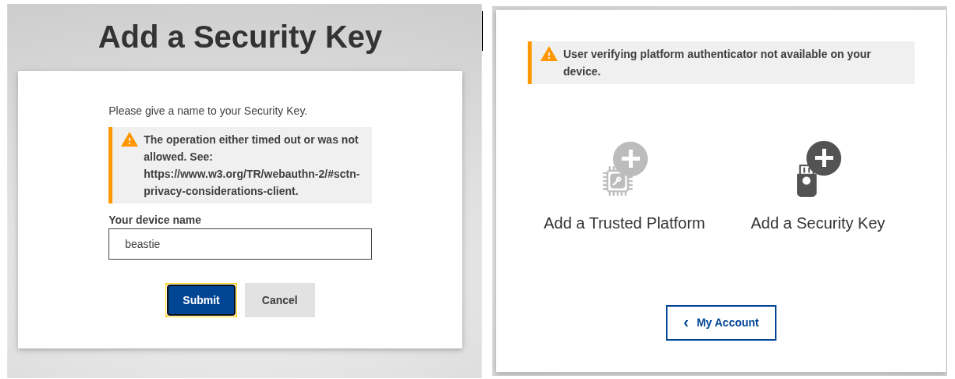
Task: Click the Add a Trusted Platform label
Action: [x=624, y=223]
